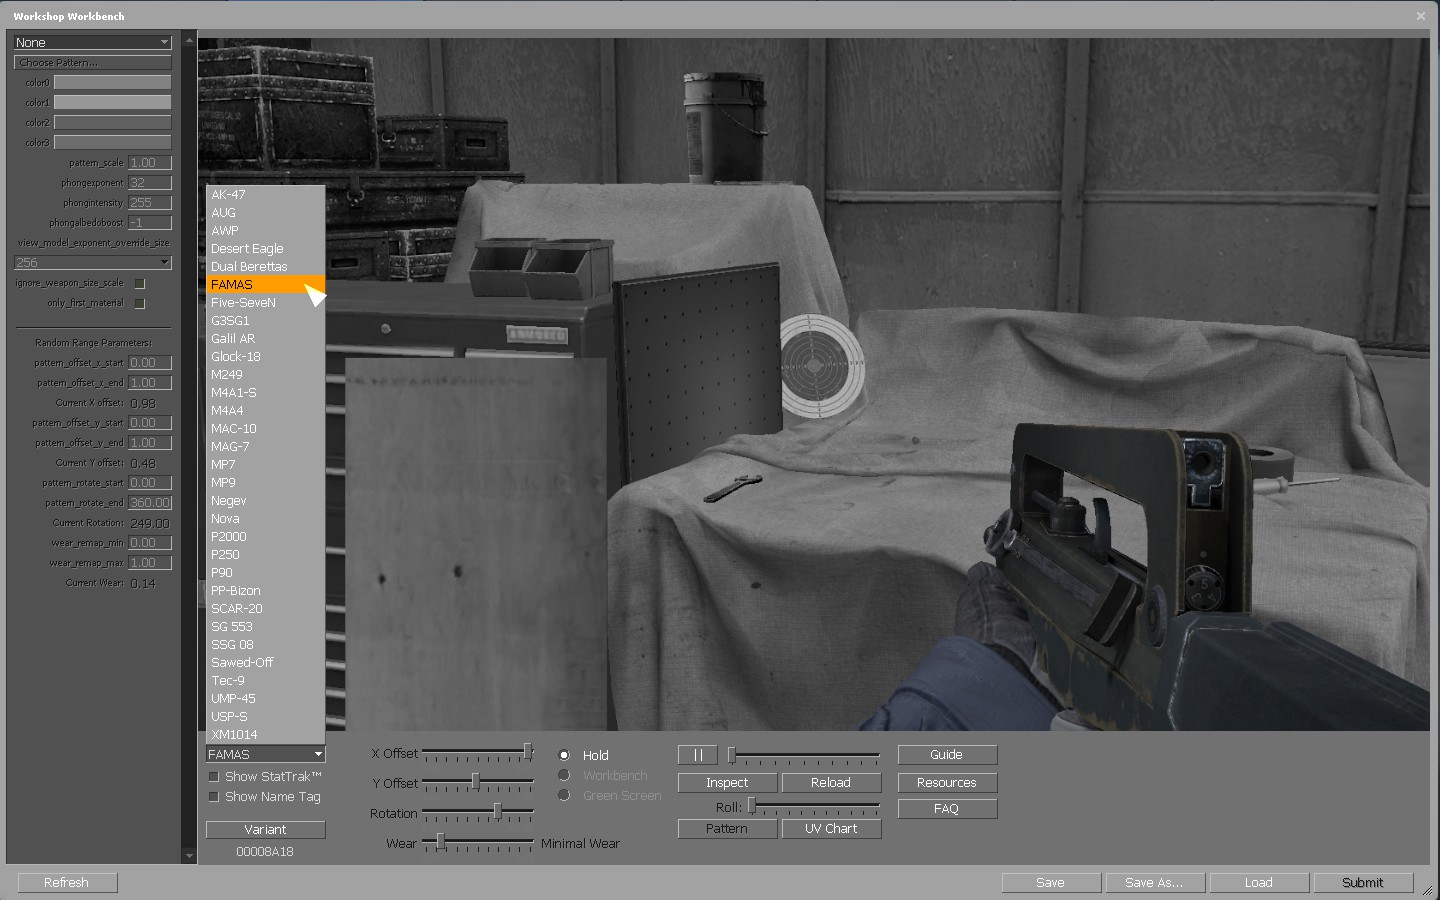Open the UV Chart view
Viewport: 1440px width, 900px height.
pyautogui.click(x=831, y=829)
